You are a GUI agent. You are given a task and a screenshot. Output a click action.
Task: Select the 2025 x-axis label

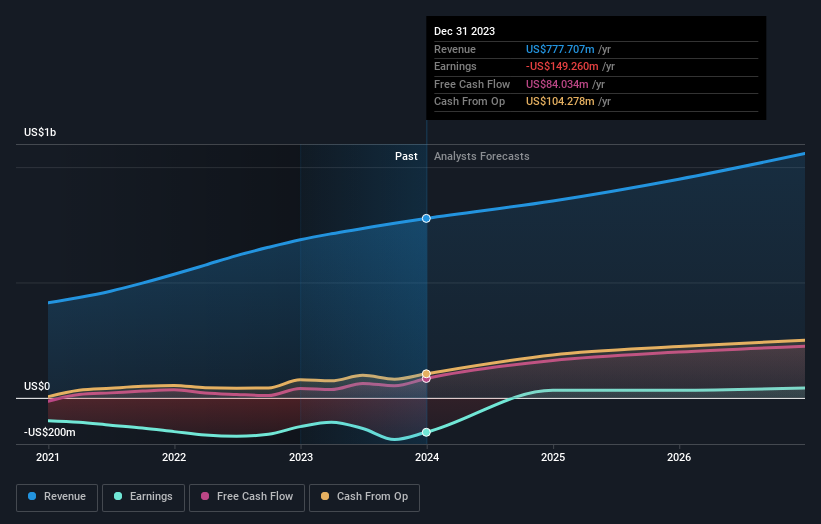pos(553,458)
